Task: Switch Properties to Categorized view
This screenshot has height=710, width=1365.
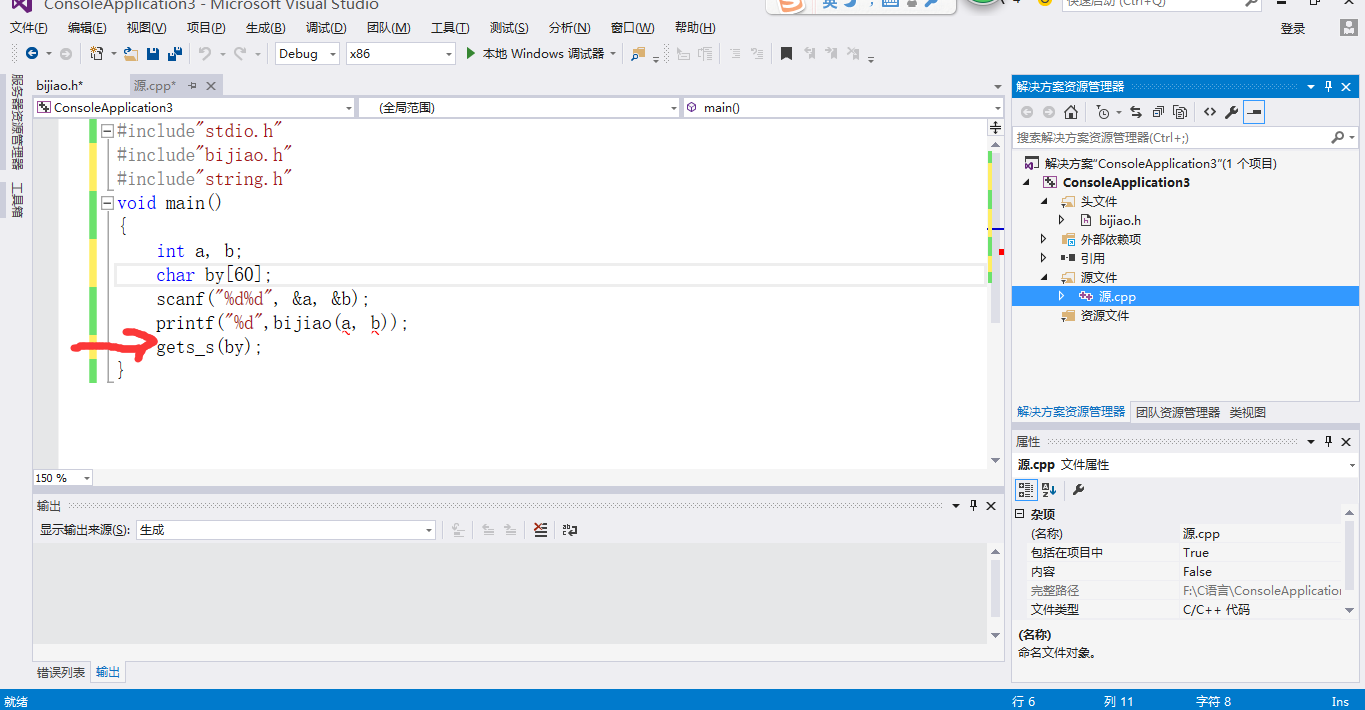Action: click(x=1026, y=489)
